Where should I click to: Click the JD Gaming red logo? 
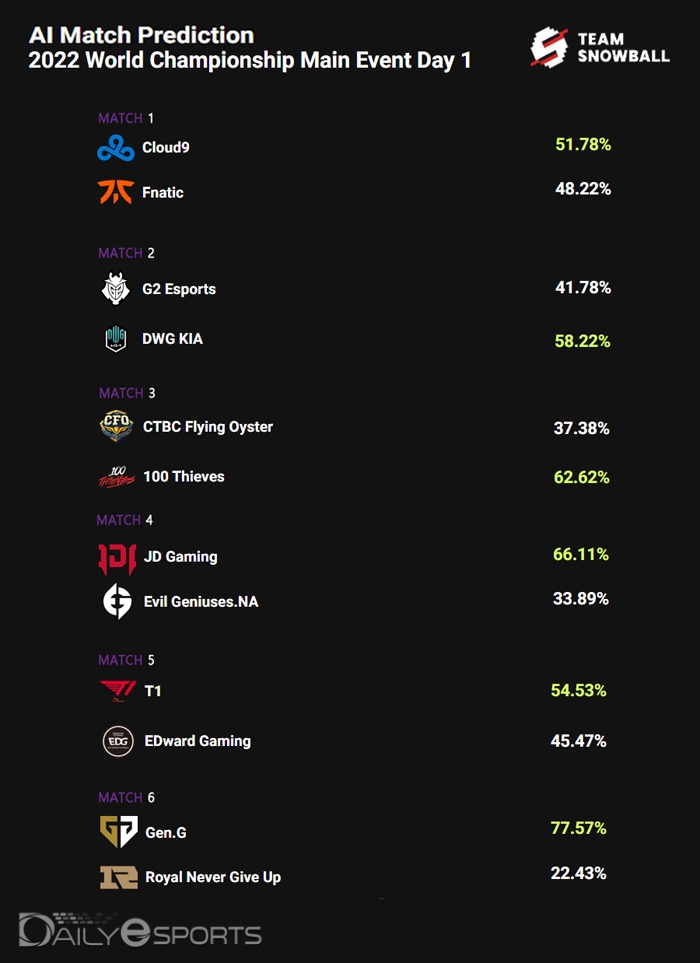point(117,557)
